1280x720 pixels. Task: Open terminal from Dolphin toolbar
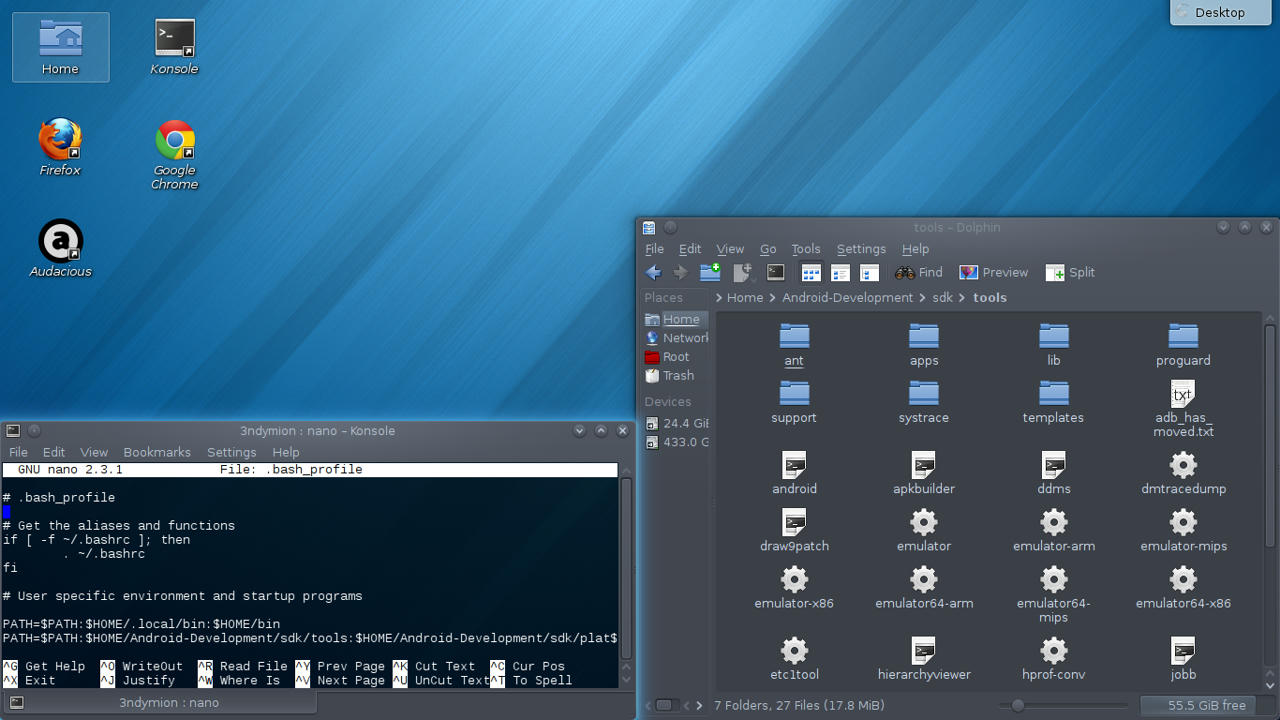pos(776,272)
